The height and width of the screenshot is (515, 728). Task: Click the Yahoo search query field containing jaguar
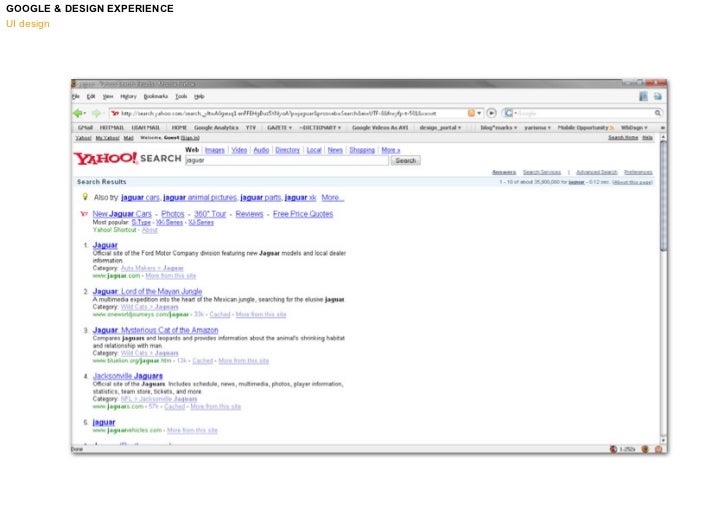pyautogui.click(x=286, y=160)
